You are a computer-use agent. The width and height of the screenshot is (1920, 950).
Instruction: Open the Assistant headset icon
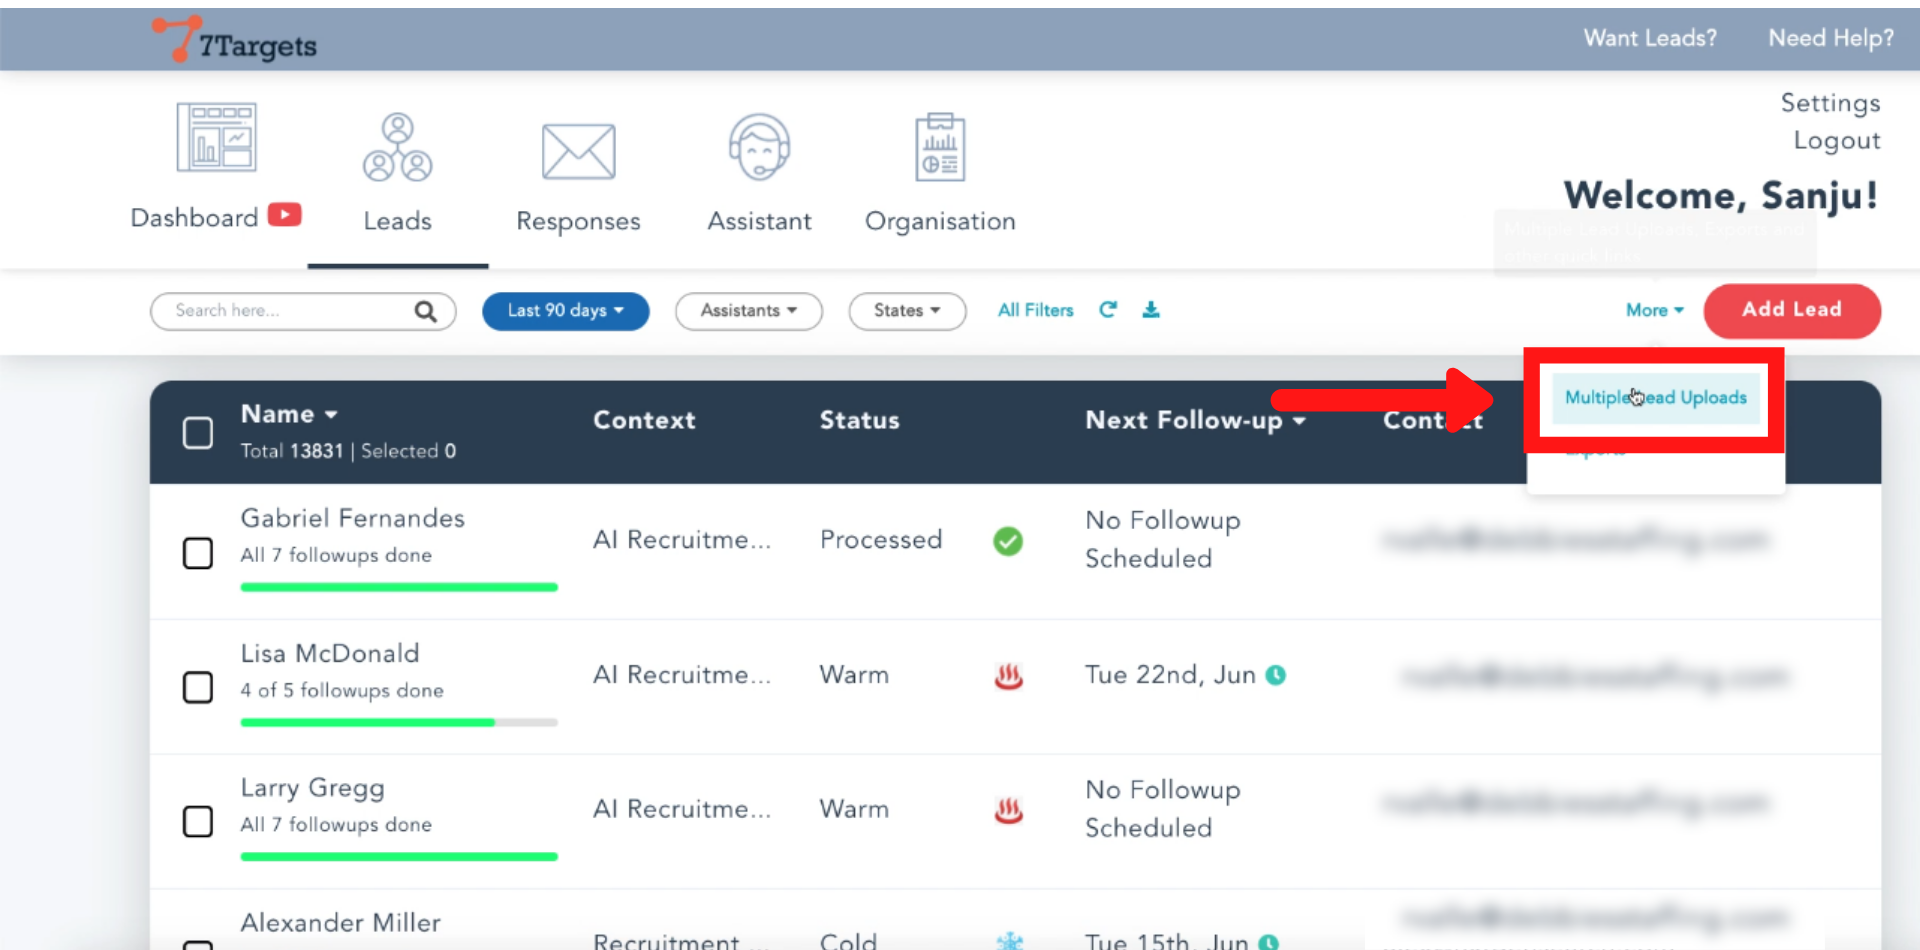coord(759,148)
